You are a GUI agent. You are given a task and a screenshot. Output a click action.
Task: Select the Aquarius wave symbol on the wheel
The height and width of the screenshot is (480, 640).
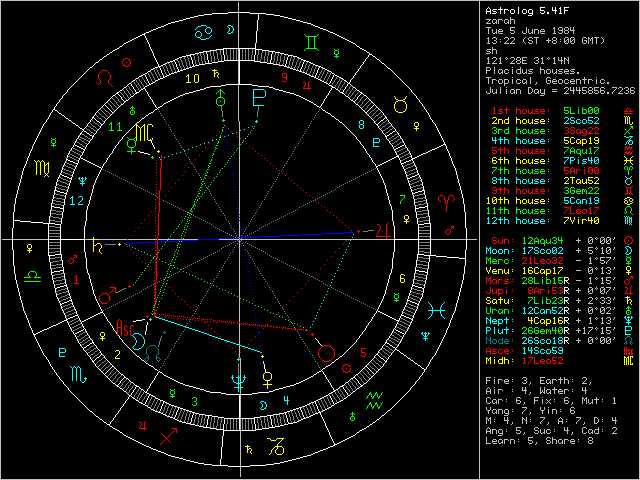click(373, 401)
